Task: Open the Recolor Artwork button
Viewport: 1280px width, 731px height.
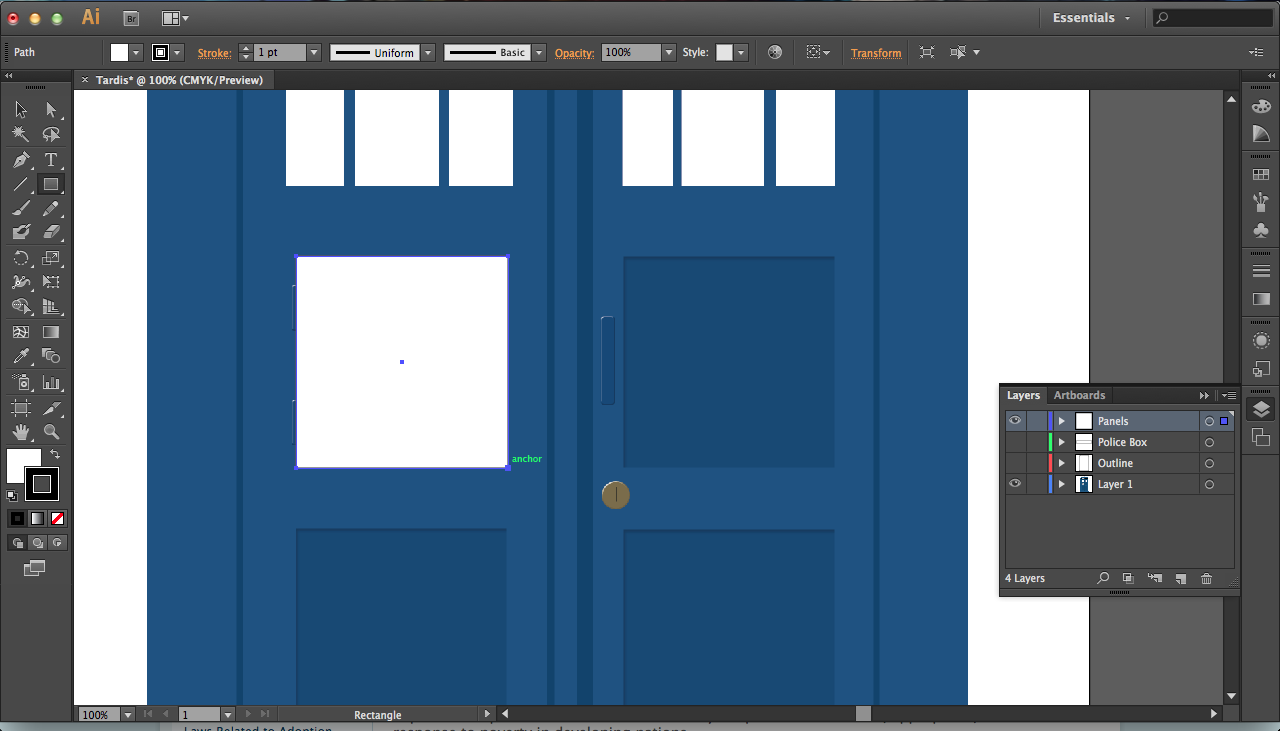Action: point(775,52)
